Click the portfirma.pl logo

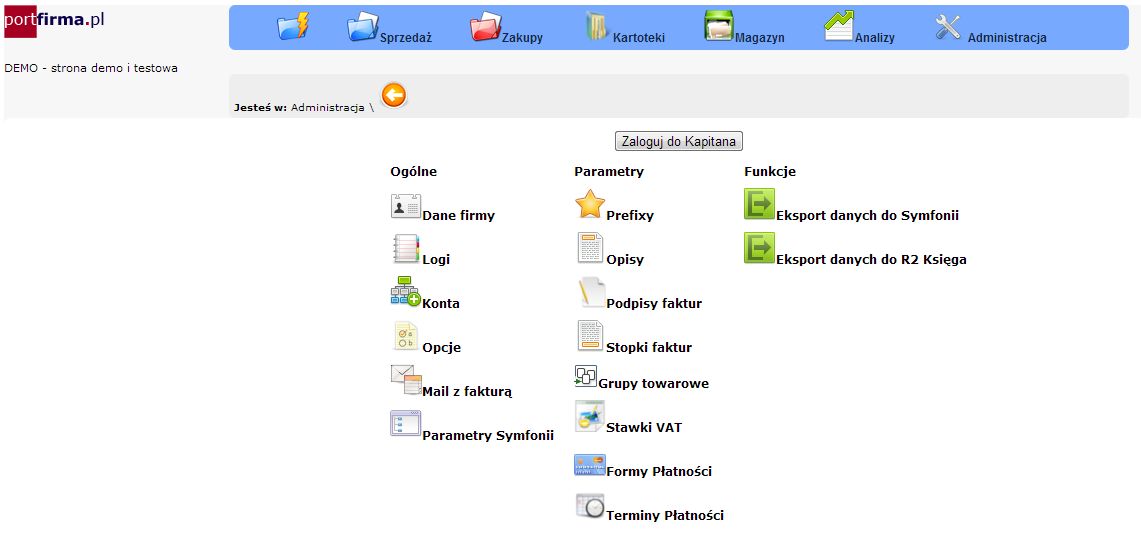point(55,20)
